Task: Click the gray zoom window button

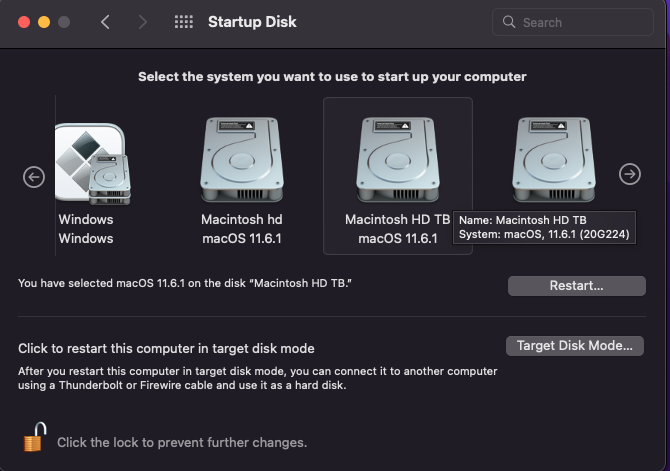Action: 64,22
